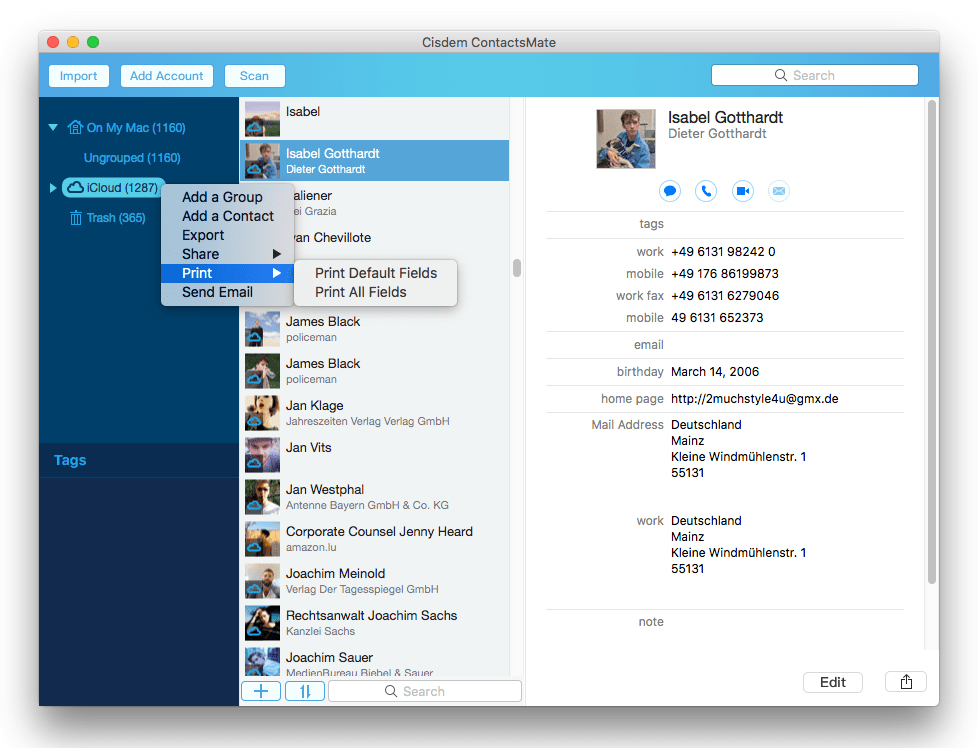The image size is (978, 748).
Task: Email Isabel via the envelope icon
Action: tap(778, 190)
